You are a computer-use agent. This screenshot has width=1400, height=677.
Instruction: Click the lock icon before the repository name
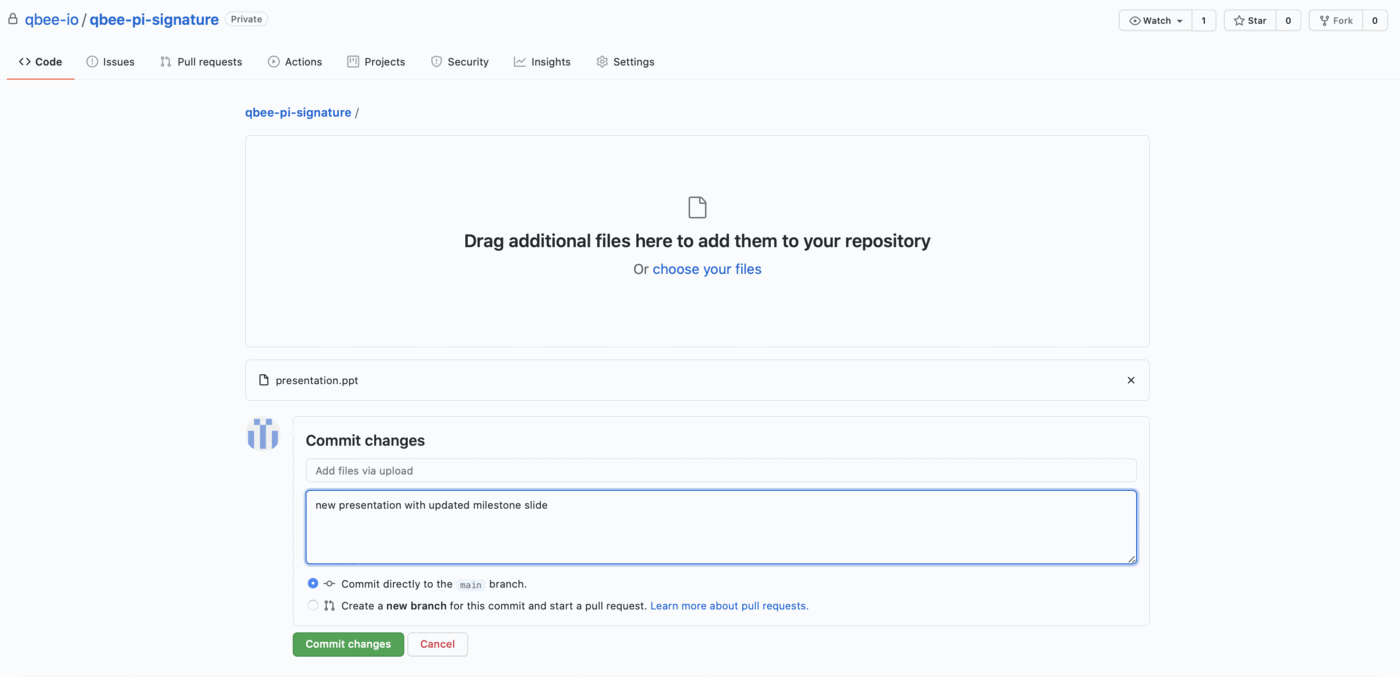[12, 18]
